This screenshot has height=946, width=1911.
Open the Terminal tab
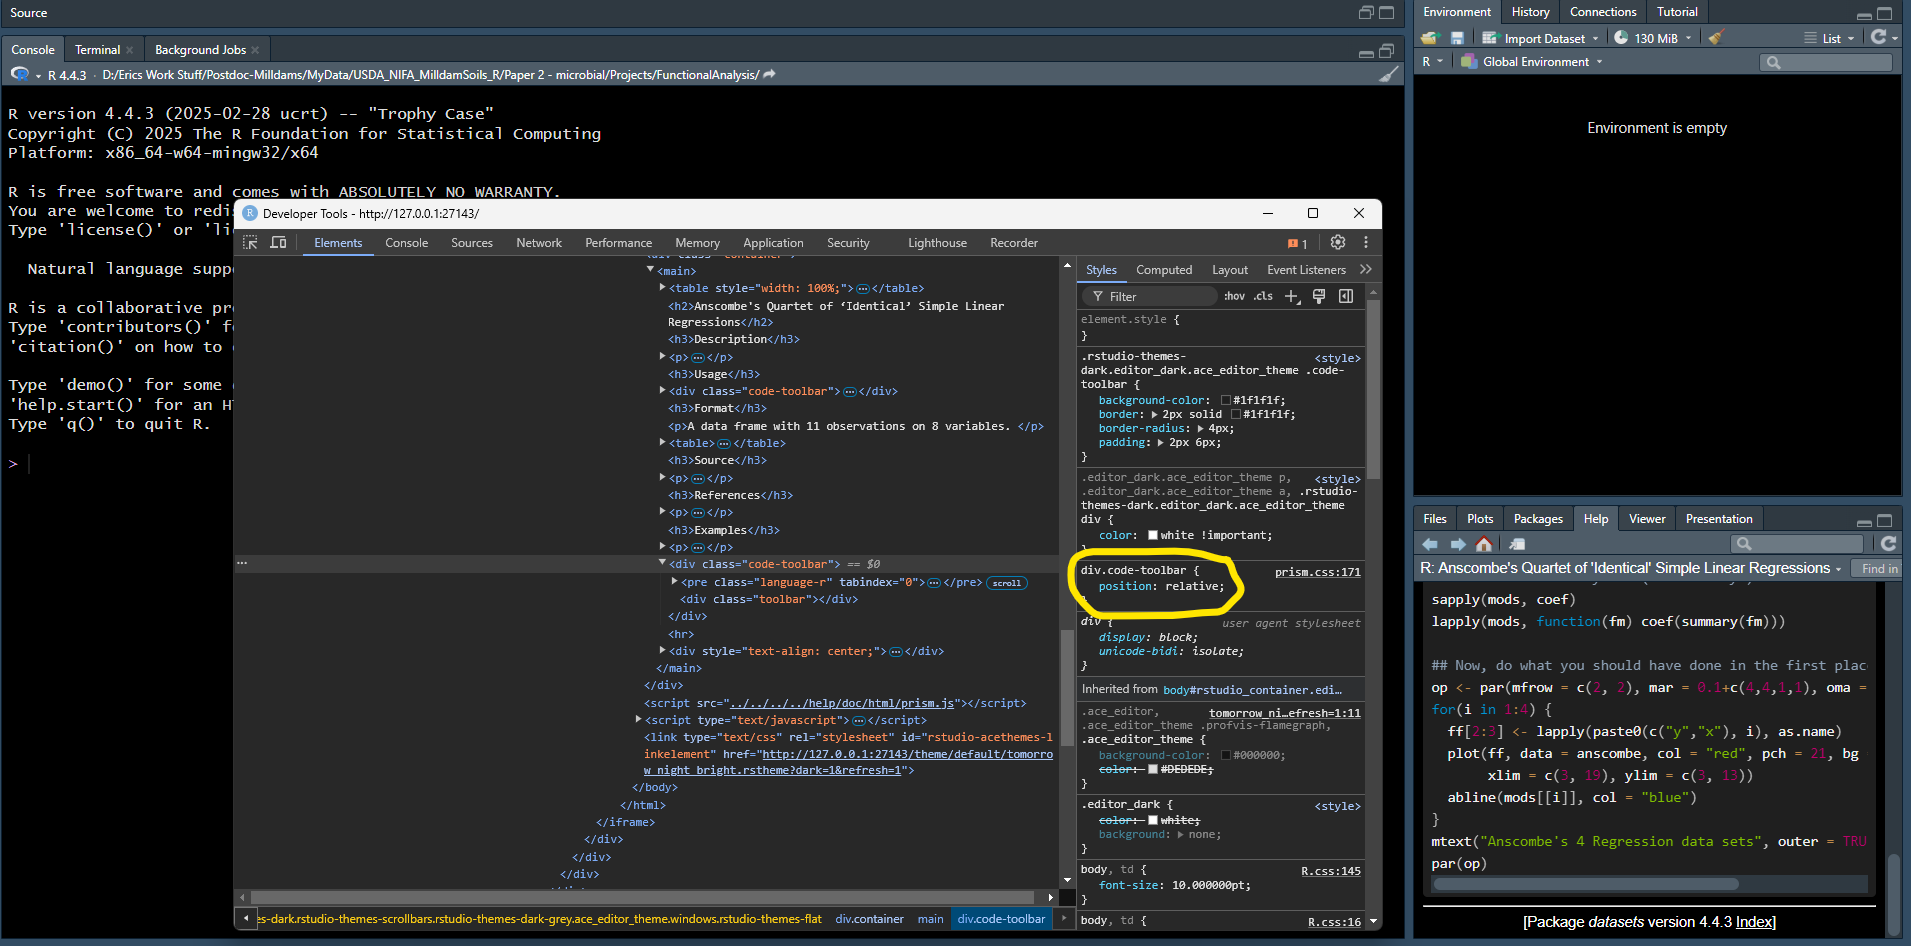coord(97,50)
